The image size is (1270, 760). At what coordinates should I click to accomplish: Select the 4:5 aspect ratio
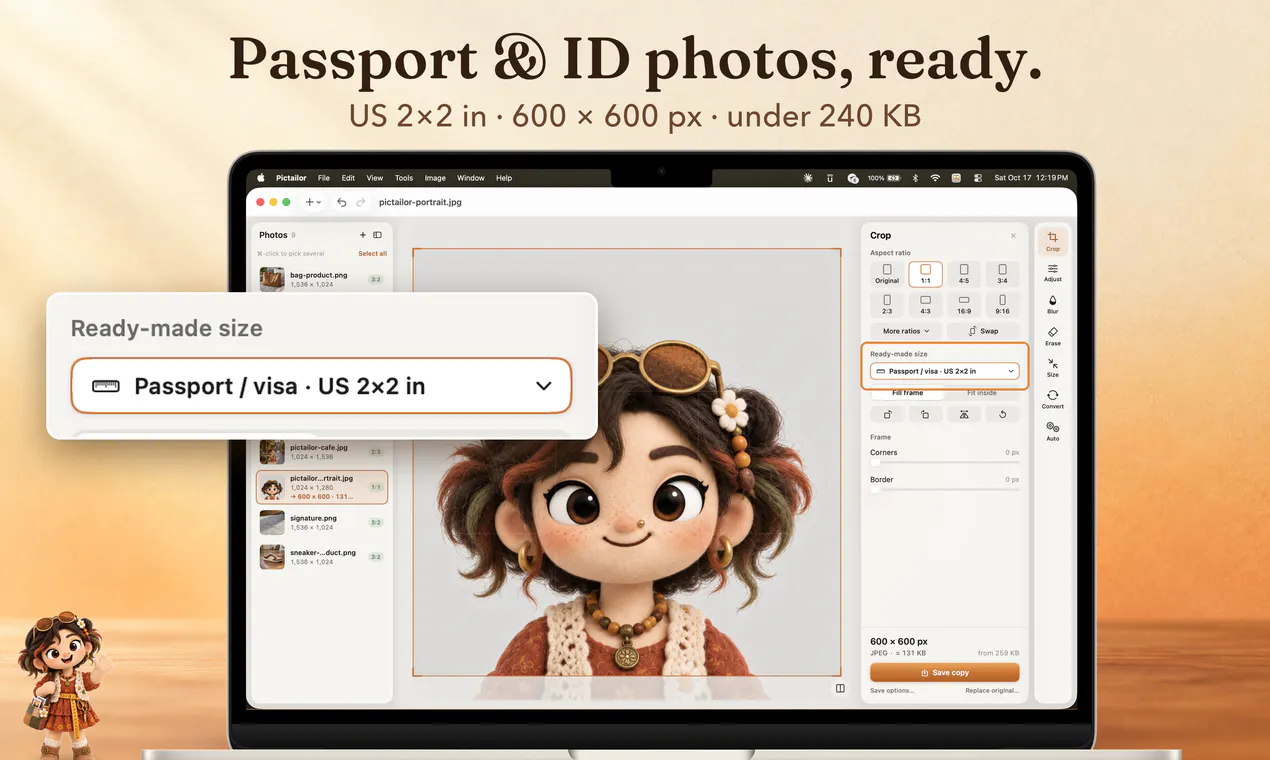click(964, 274)
